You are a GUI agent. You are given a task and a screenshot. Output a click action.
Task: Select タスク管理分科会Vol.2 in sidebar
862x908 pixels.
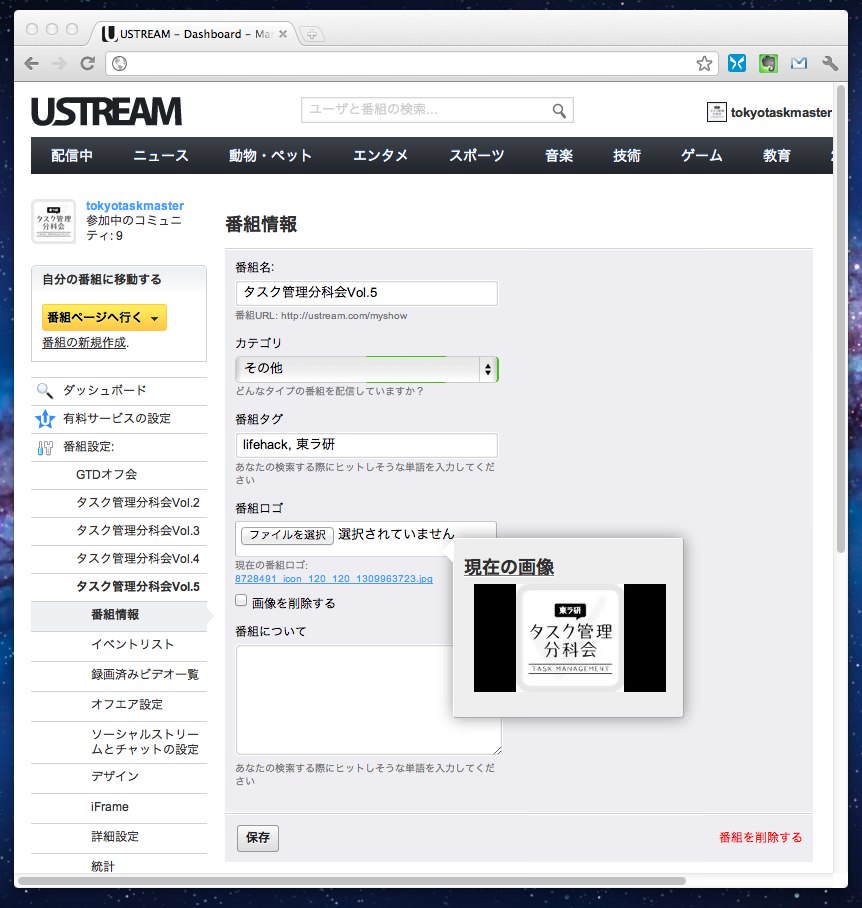(x=138, y=503)
